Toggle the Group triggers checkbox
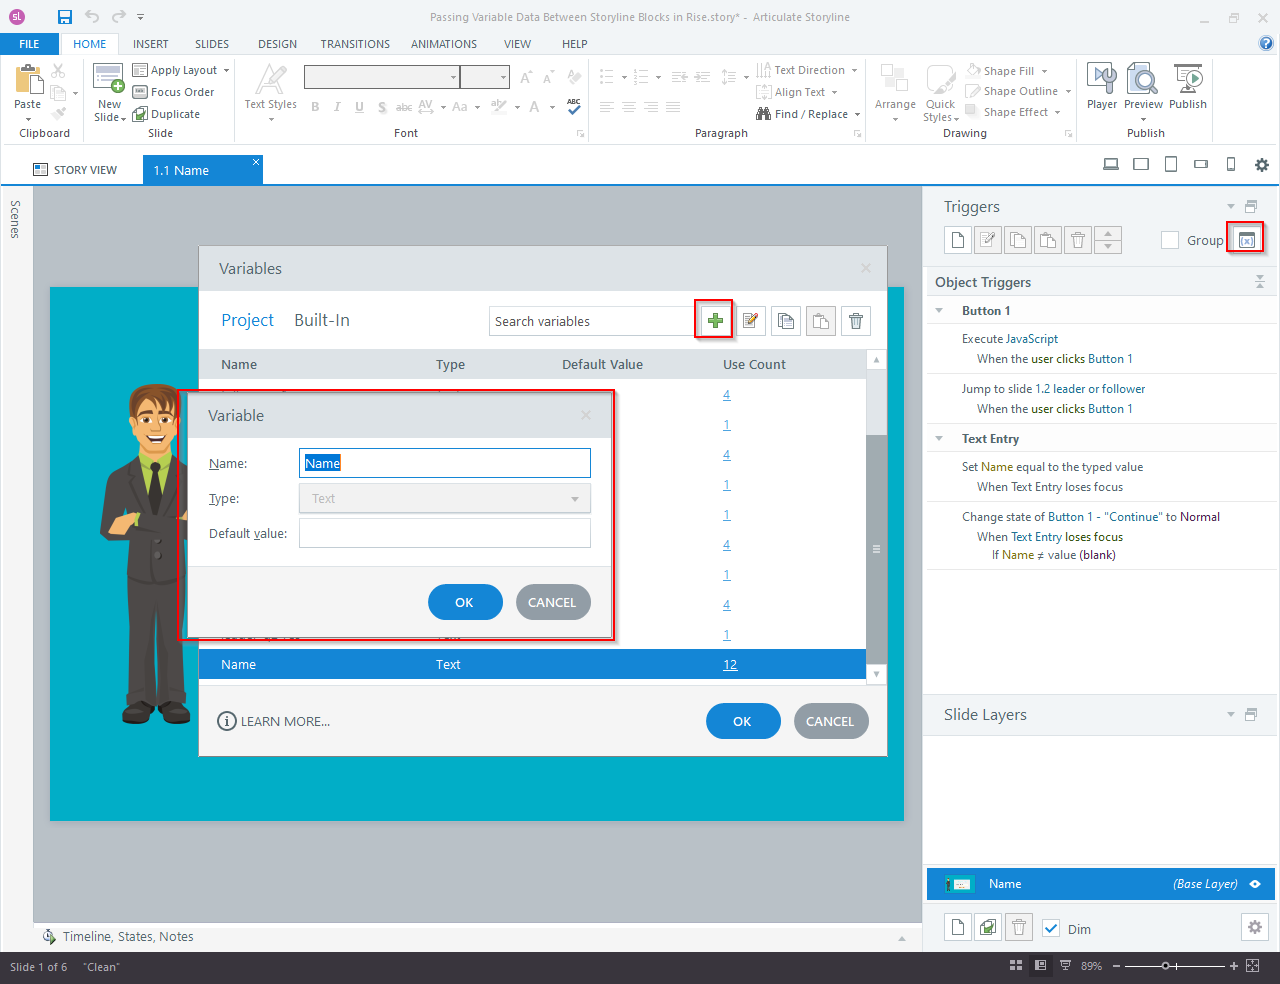 tap(1170, 240)
